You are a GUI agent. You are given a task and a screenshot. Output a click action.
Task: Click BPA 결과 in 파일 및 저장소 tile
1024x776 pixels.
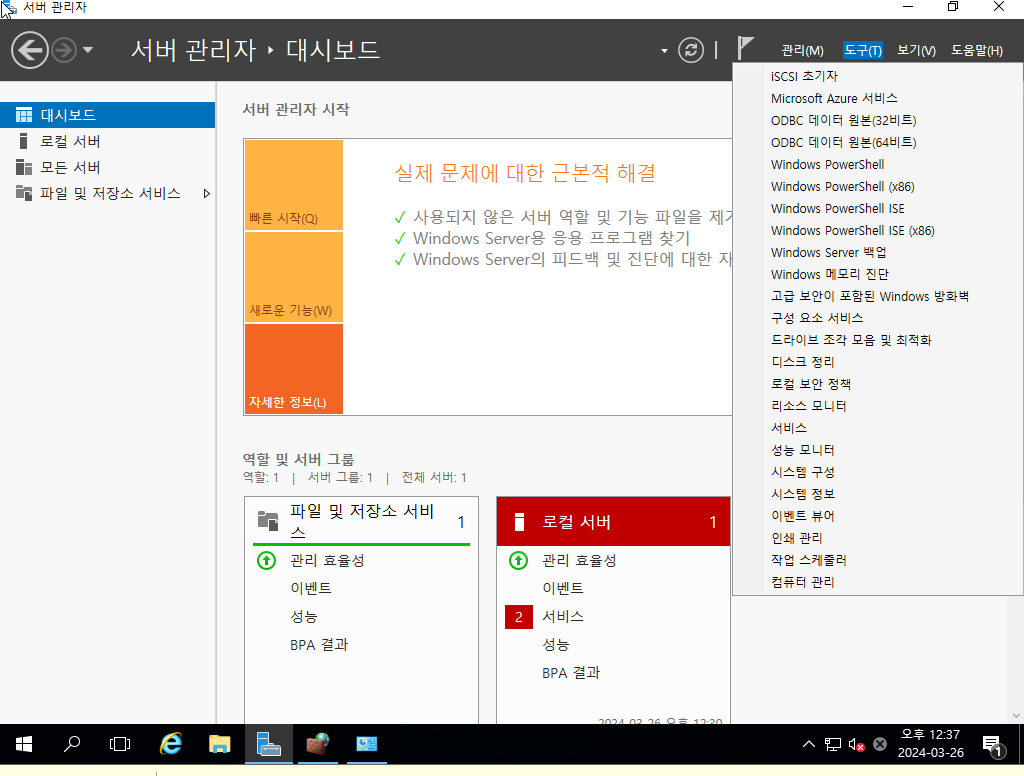[319, 645]
